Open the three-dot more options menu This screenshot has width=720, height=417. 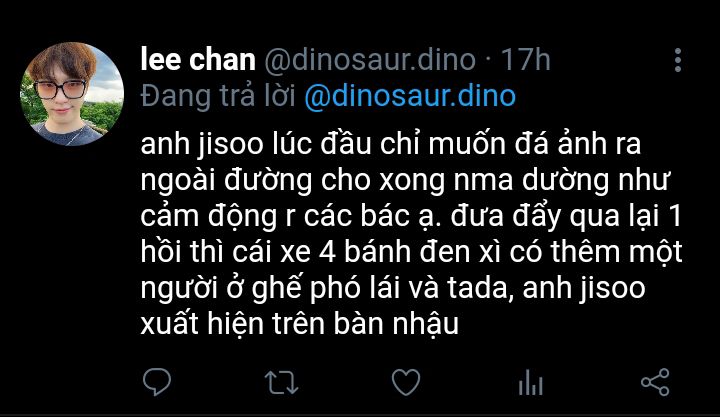[678, 60]
